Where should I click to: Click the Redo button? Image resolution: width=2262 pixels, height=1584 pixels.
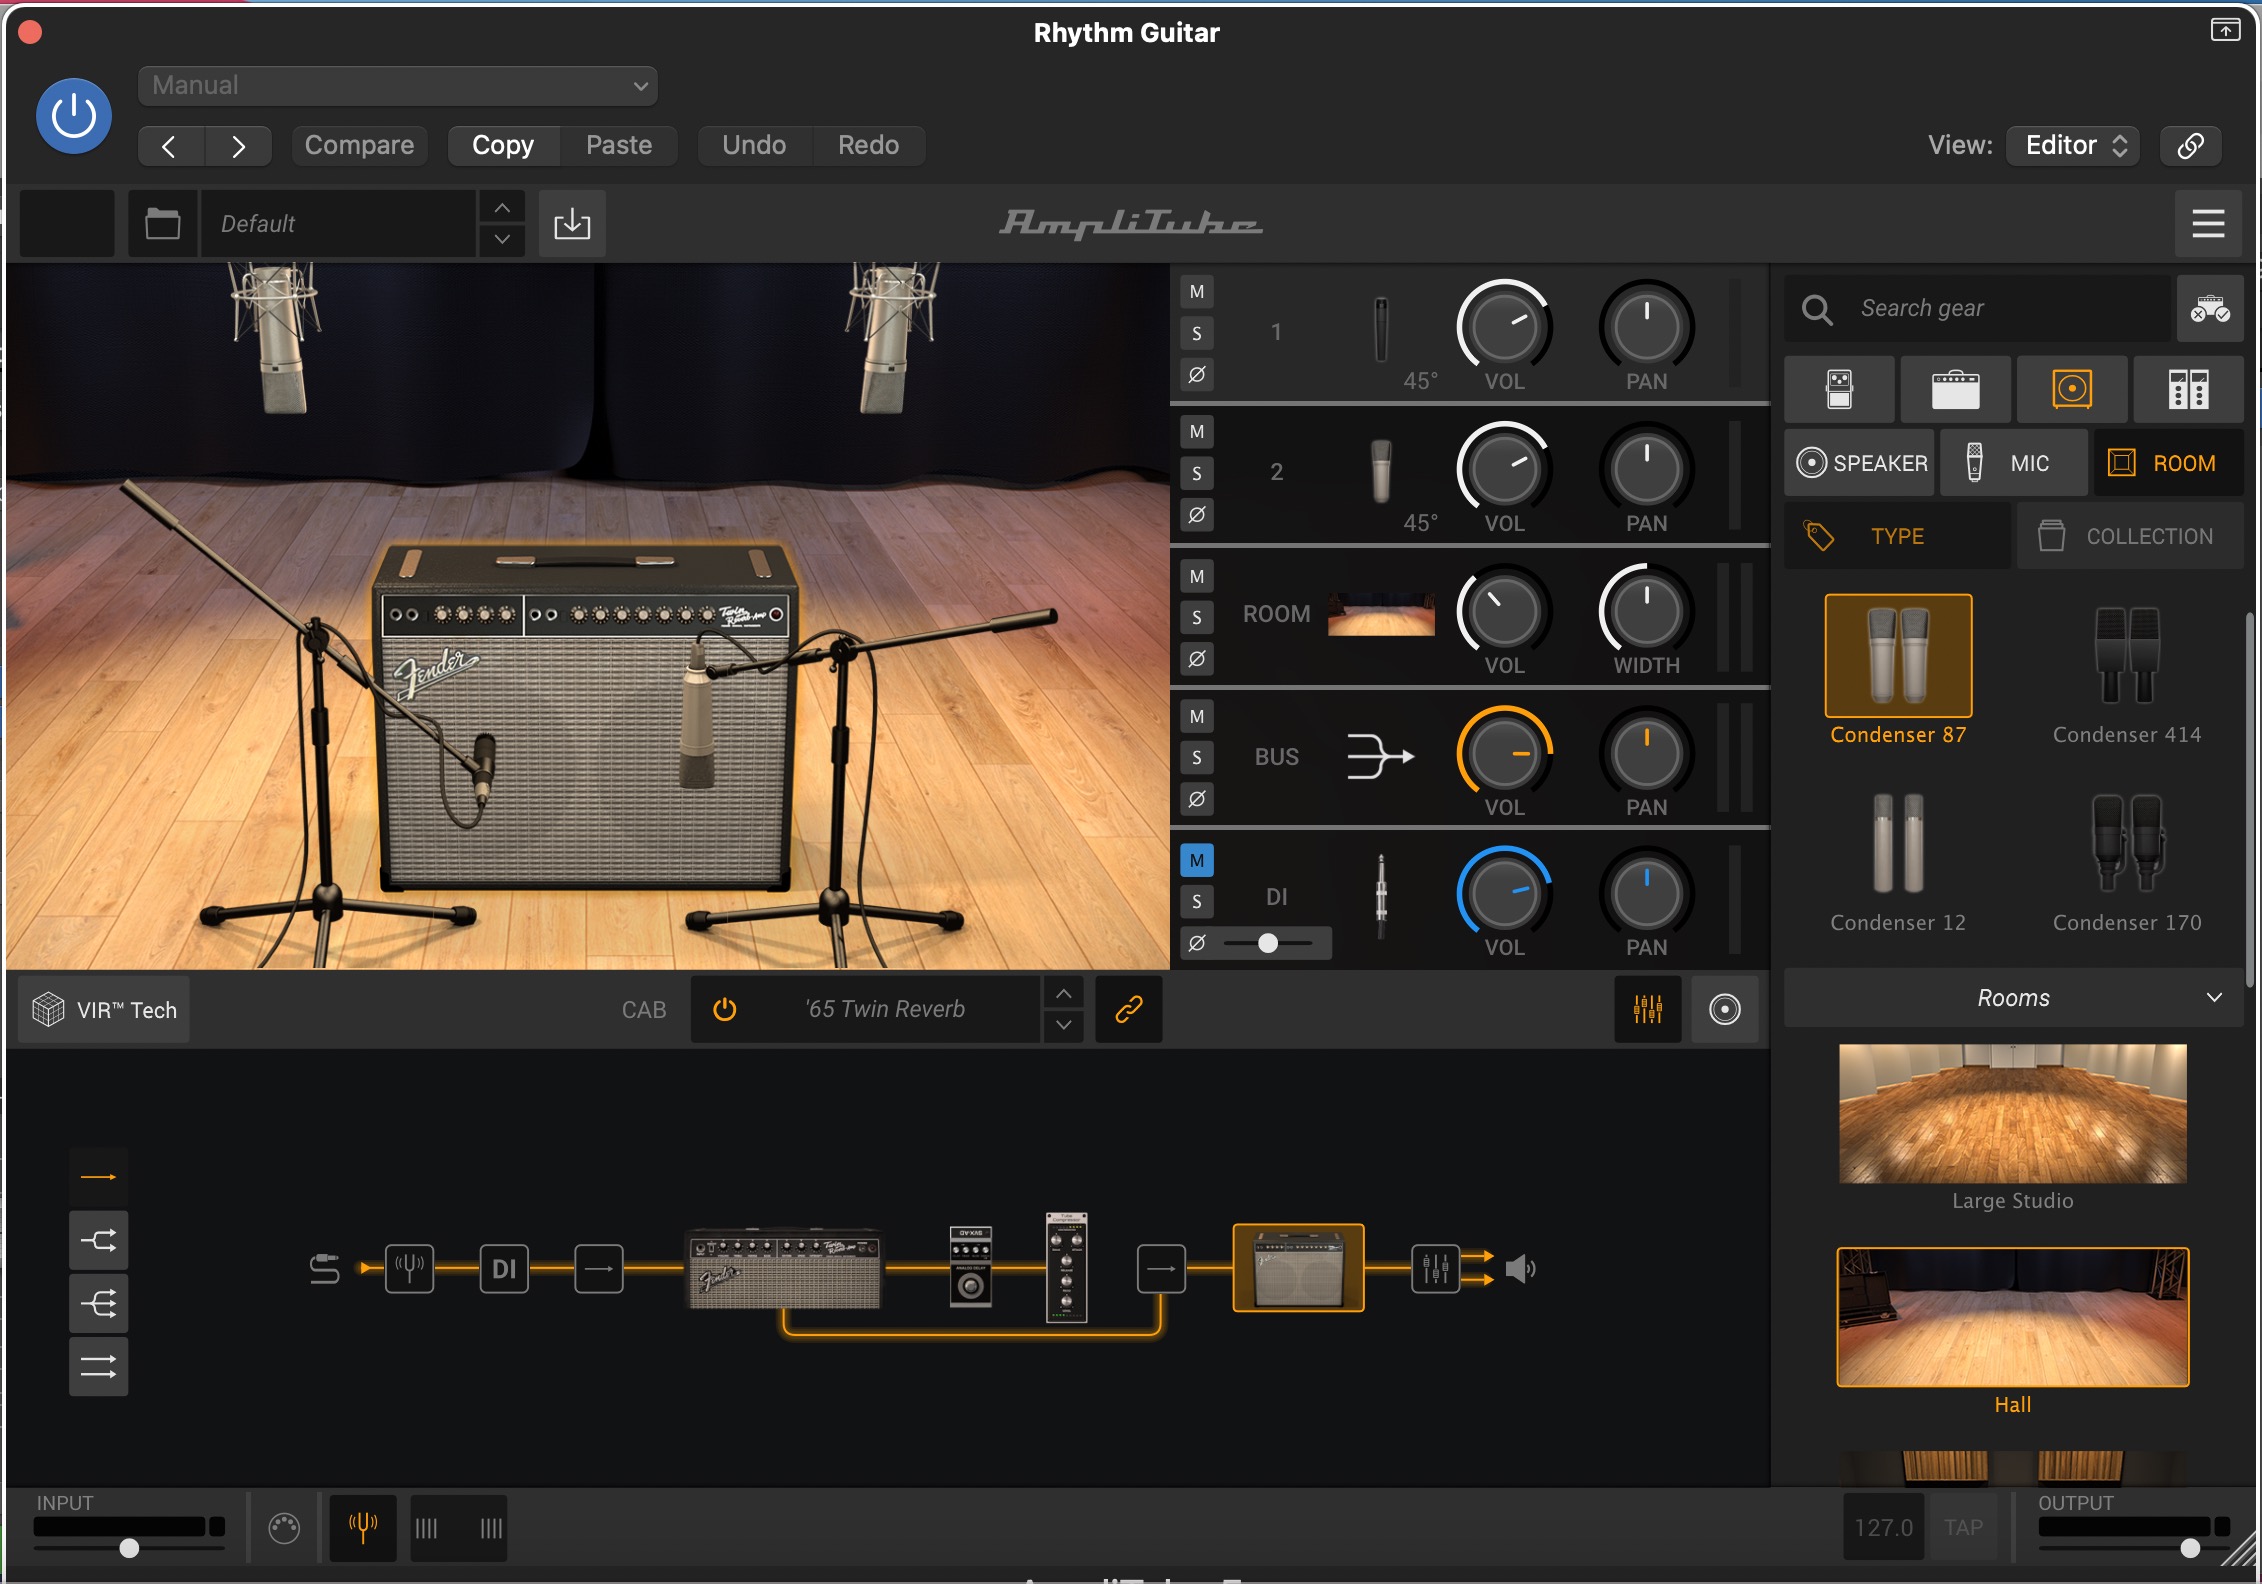(868, 146)
